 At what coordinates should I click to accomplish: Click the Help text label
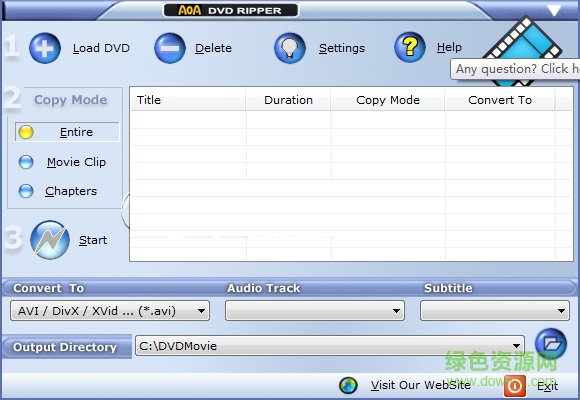(x=449, y=47)
